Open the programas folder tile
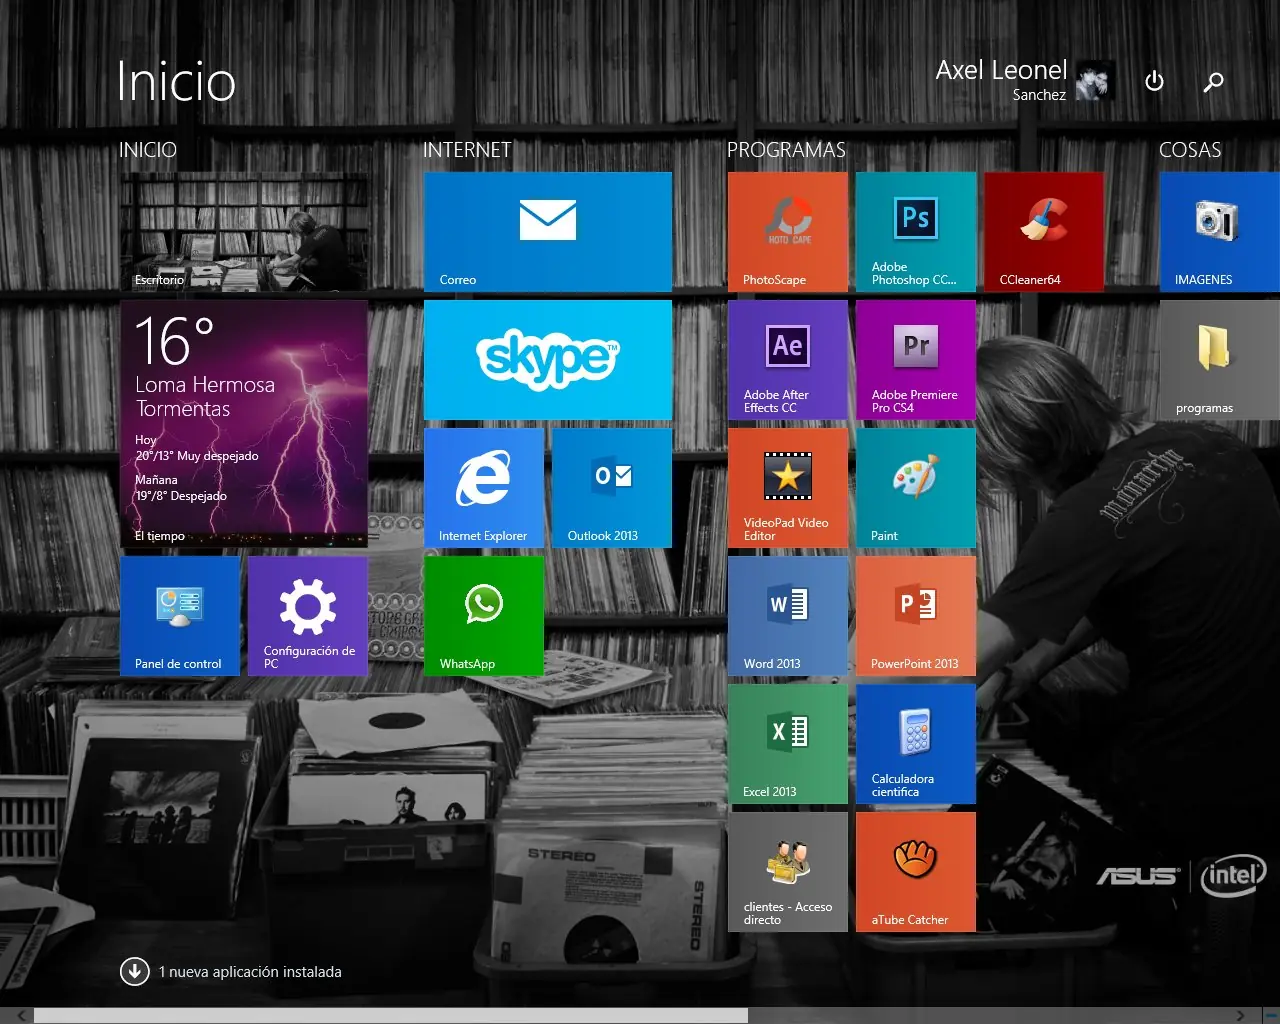The image size is (1280, 1024). [x=1220, y=360]
